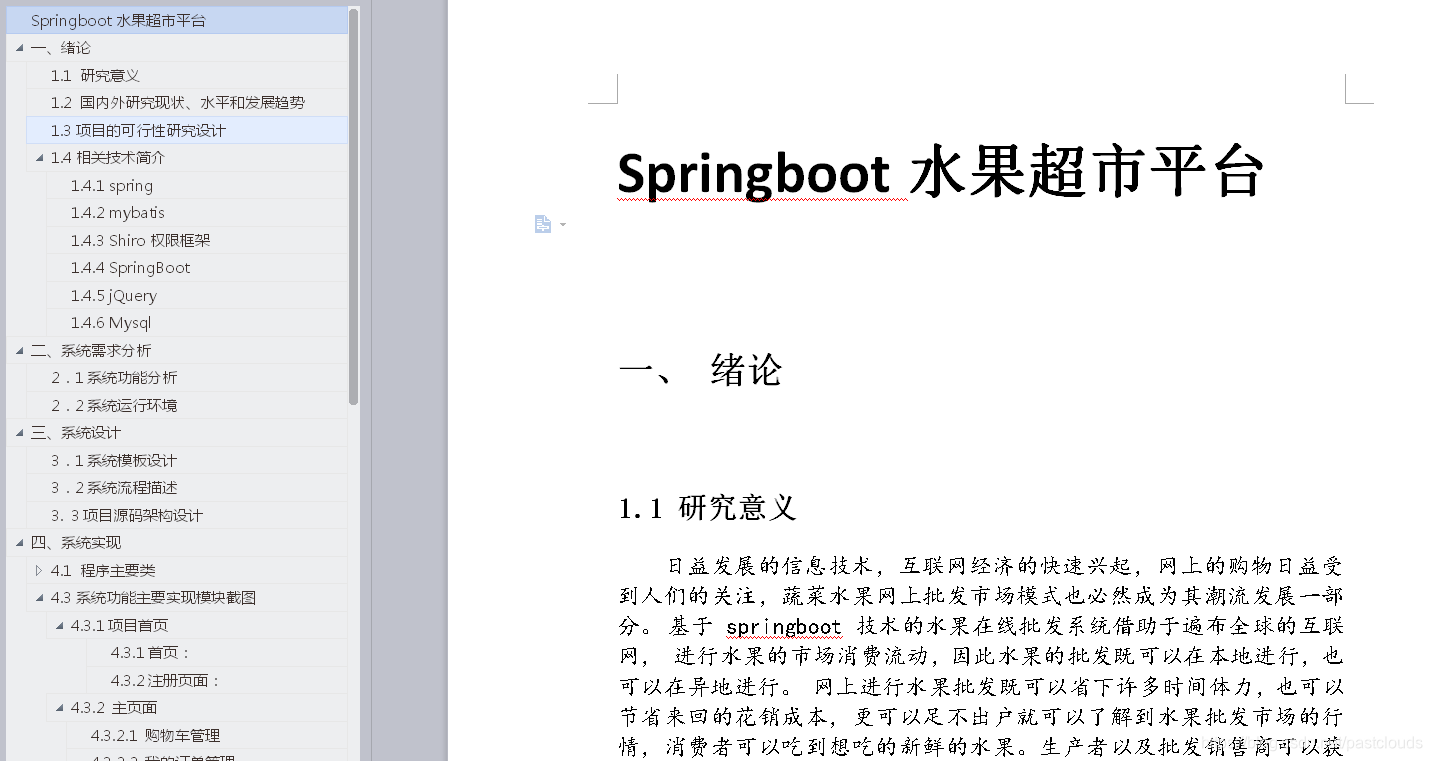This screenshot has height=761, width=1432.
Task: Go to 4.3.2.1 购物车管理 entry
Action: pos(207,735)
